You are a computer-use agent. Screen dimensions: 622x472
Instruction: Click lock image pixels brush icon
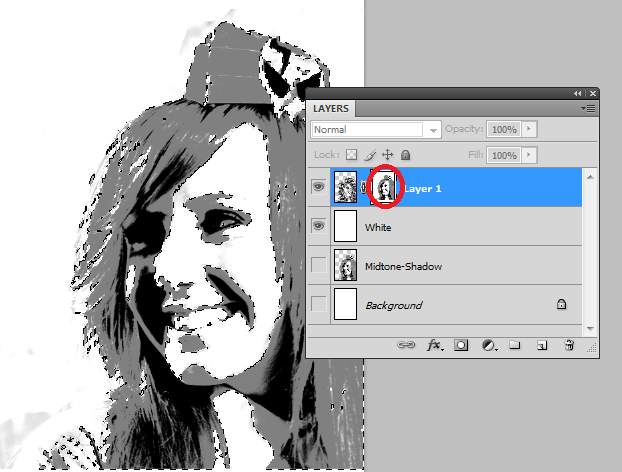coord(369,156)
